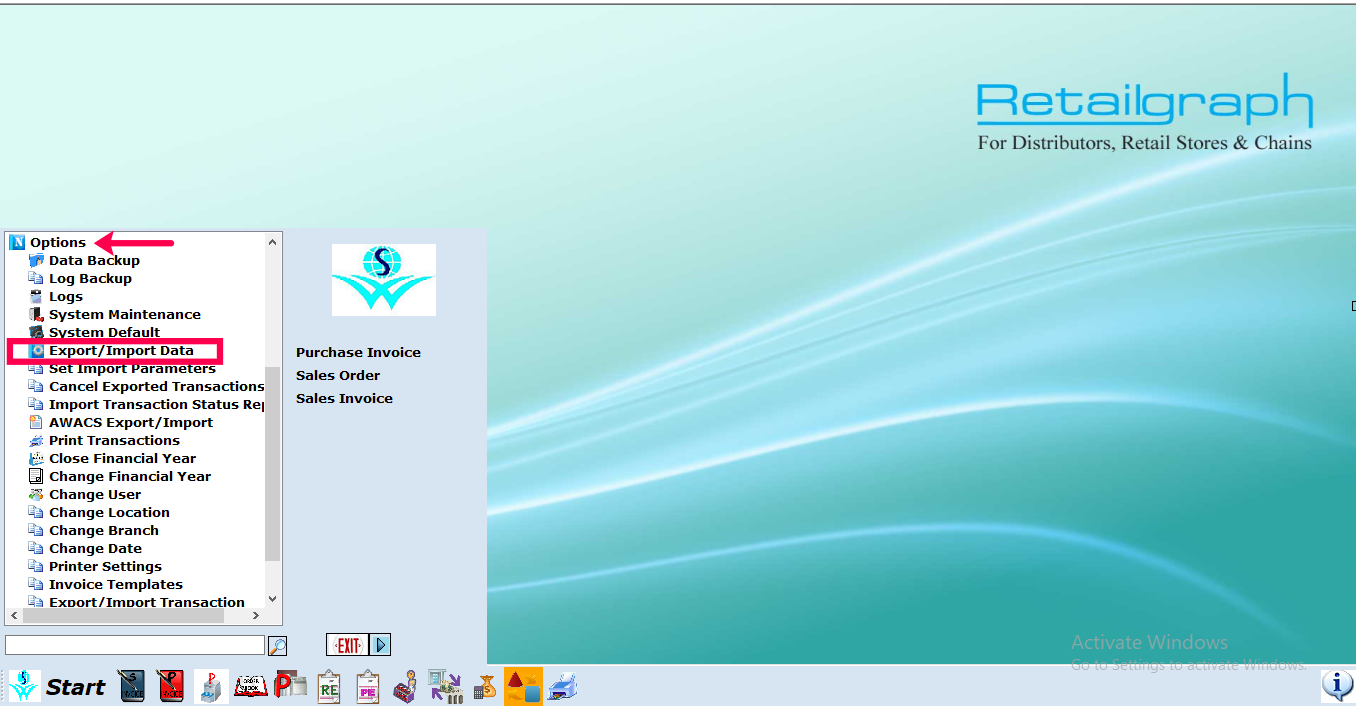Open Change Date option
Viewport: 1356px width, 706px height.
pyautogui.click(x=95, y=548)
